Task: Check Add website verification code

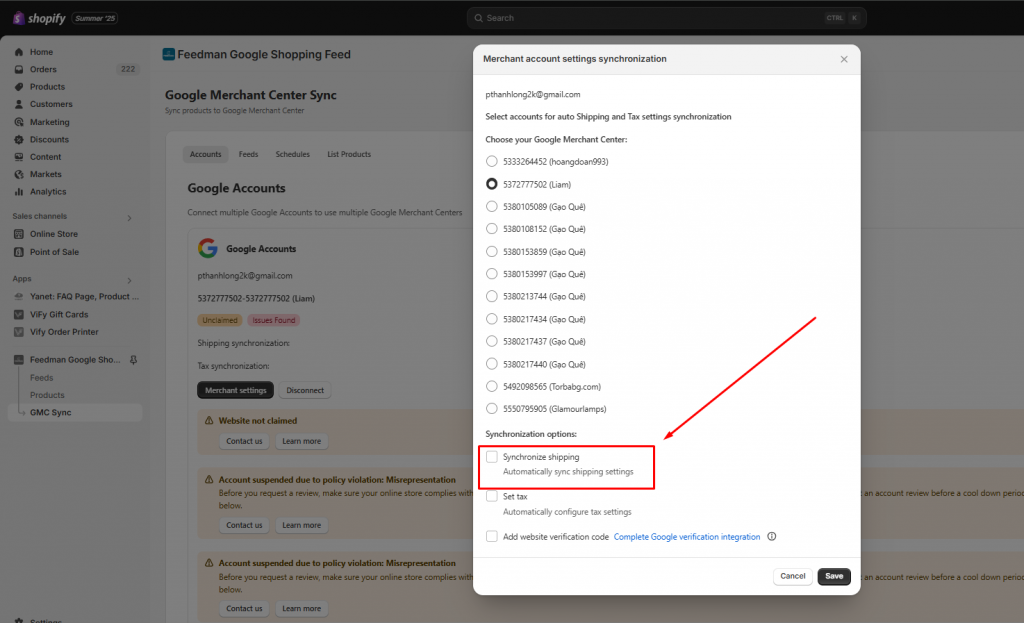Action: click(492, 537)
